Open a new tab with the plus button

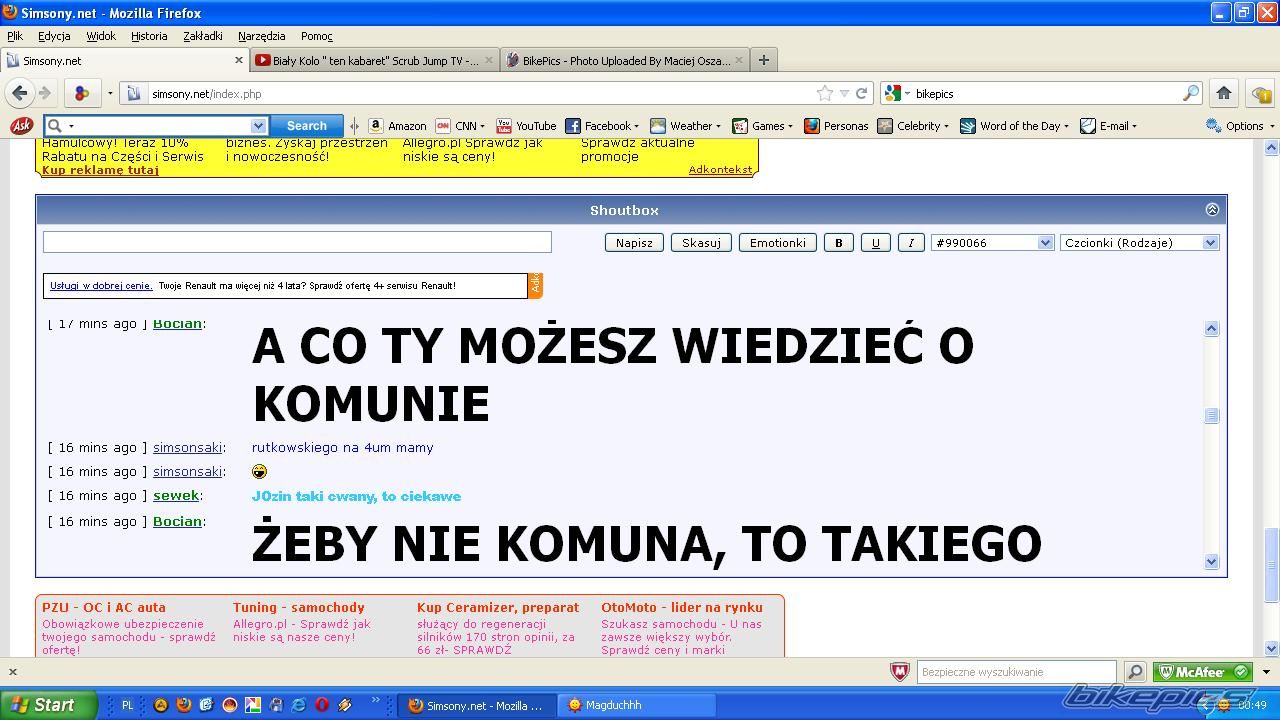click(x=763, y=60)
